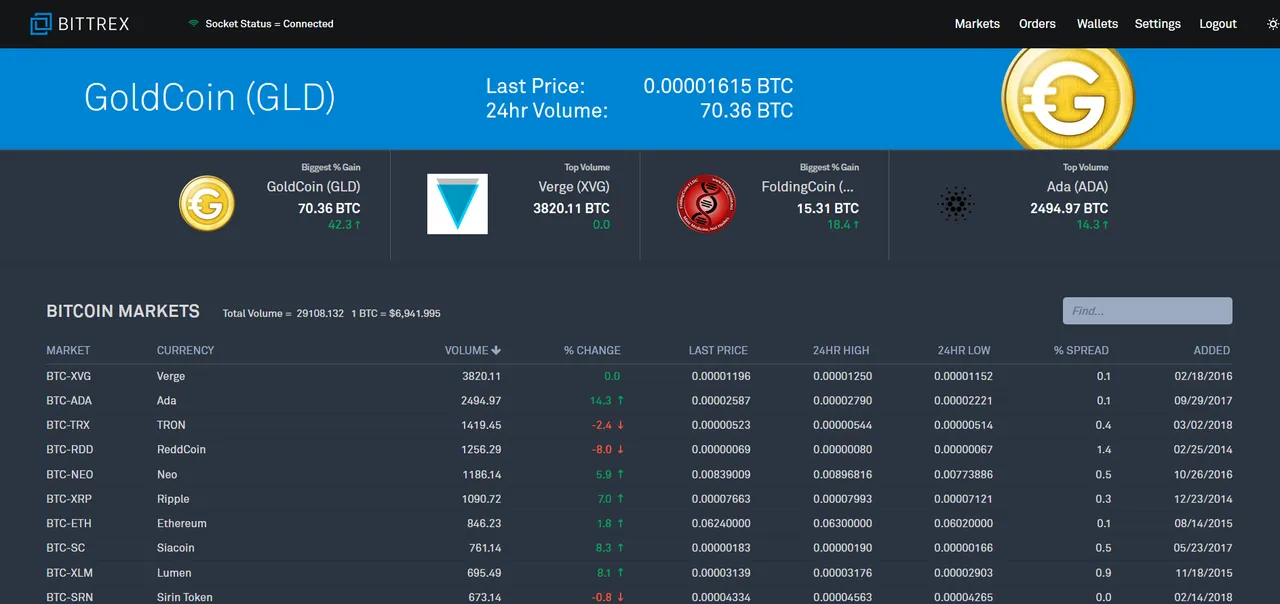Sort by the 24HR LOW column header
The width and height of the screenshot is (1280, 604).
[x=964, y=351]
